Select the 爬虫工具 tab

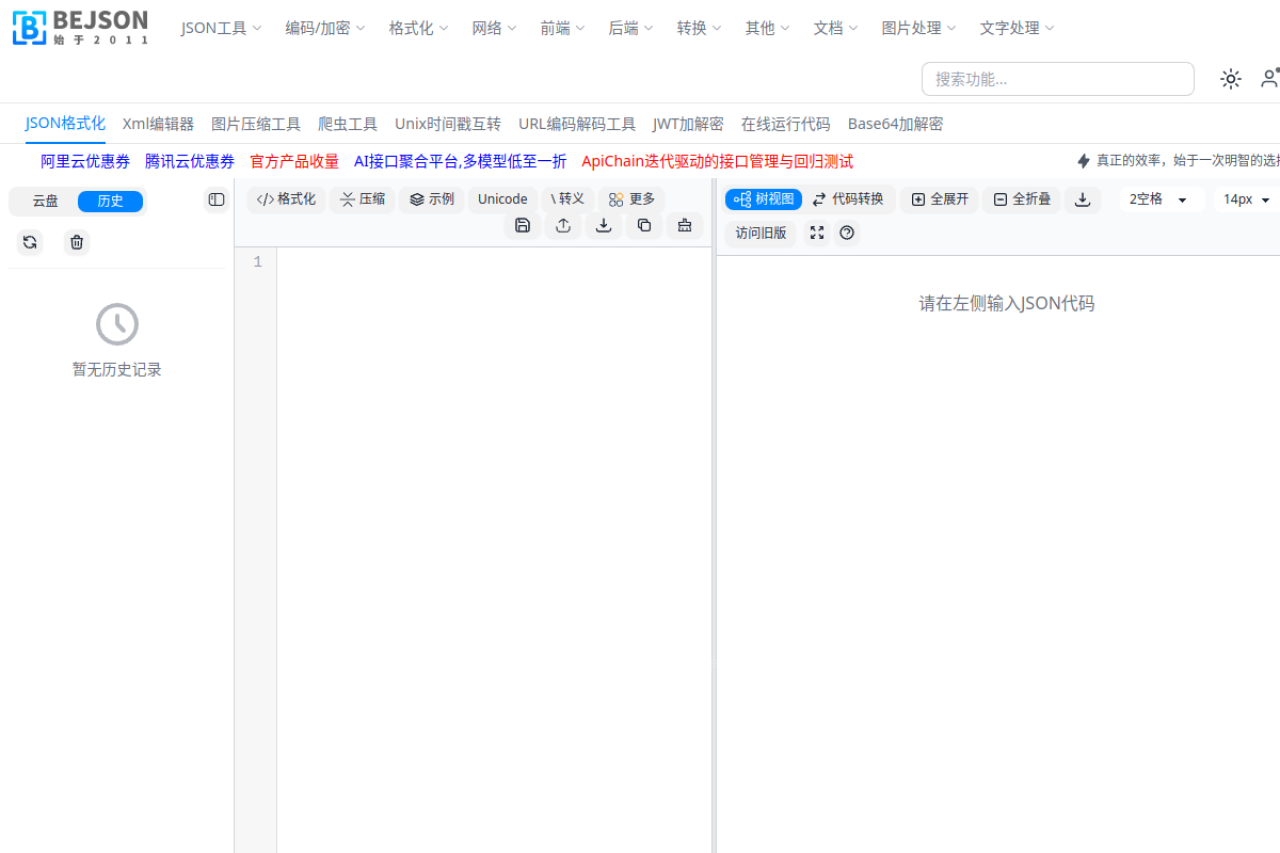[348, 124]
